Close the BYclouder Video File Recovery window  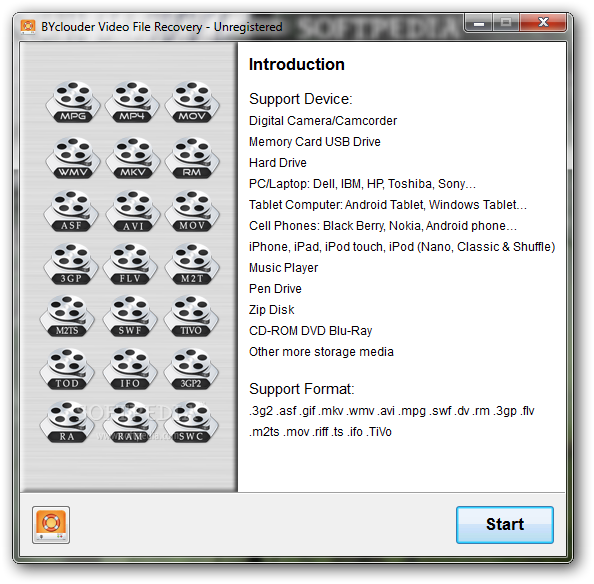543,23
